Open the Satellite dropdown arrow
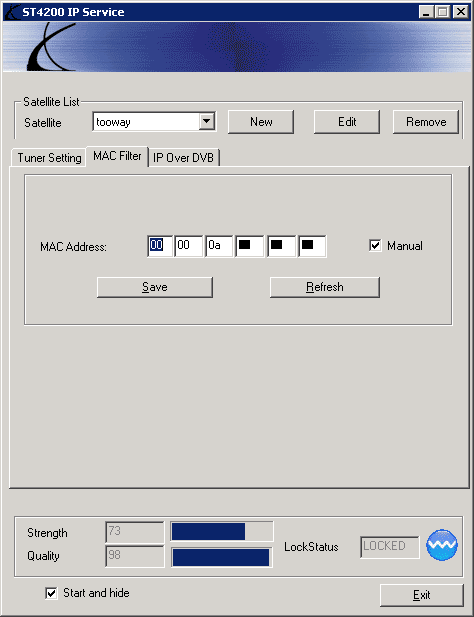474x617 pixels. pos(207,121)
